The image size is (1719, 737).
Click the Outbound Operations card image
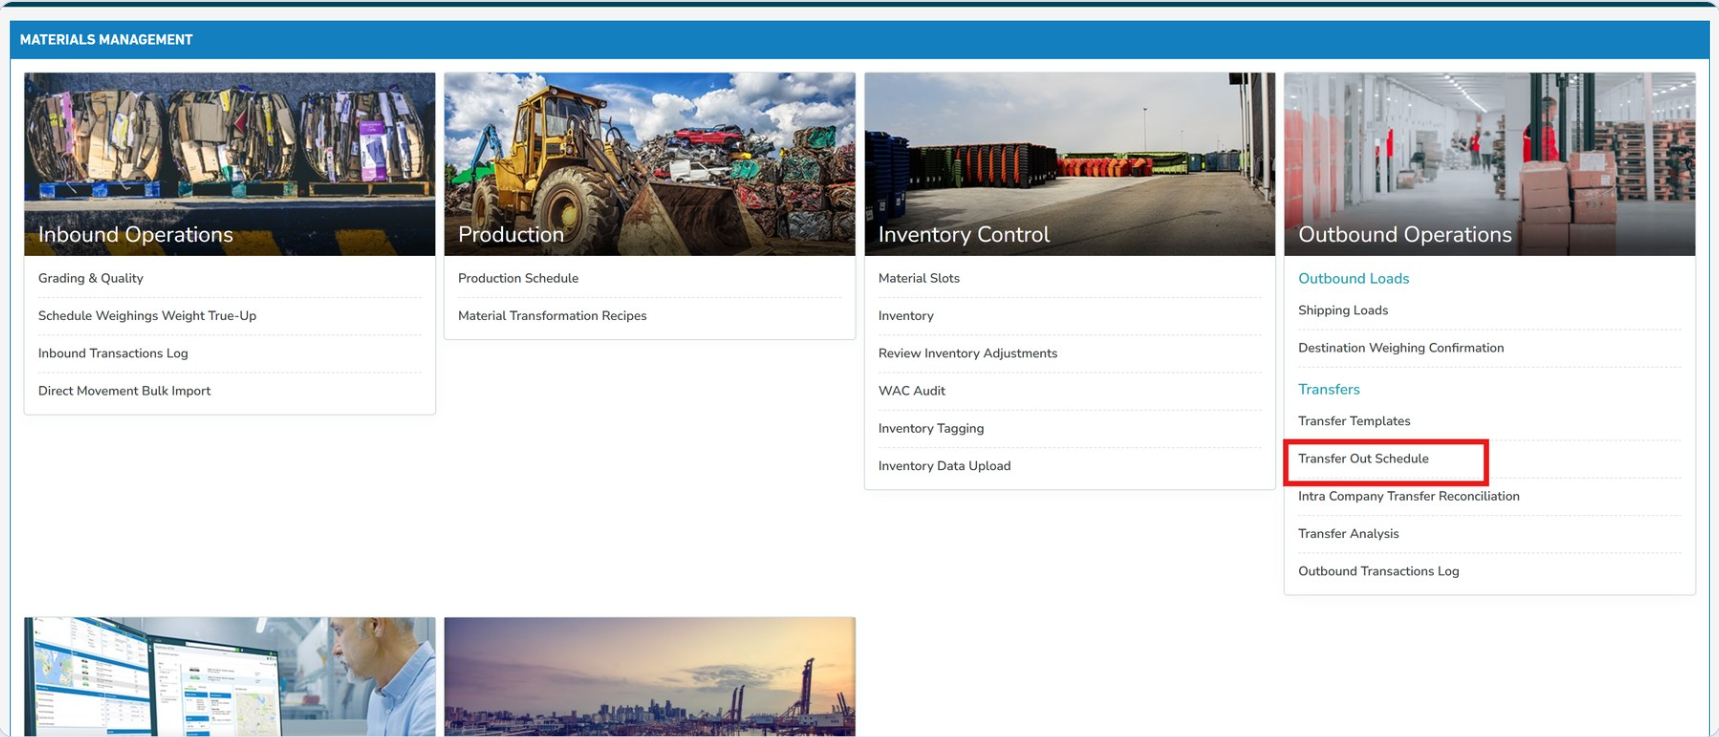tap(1490, 164)
